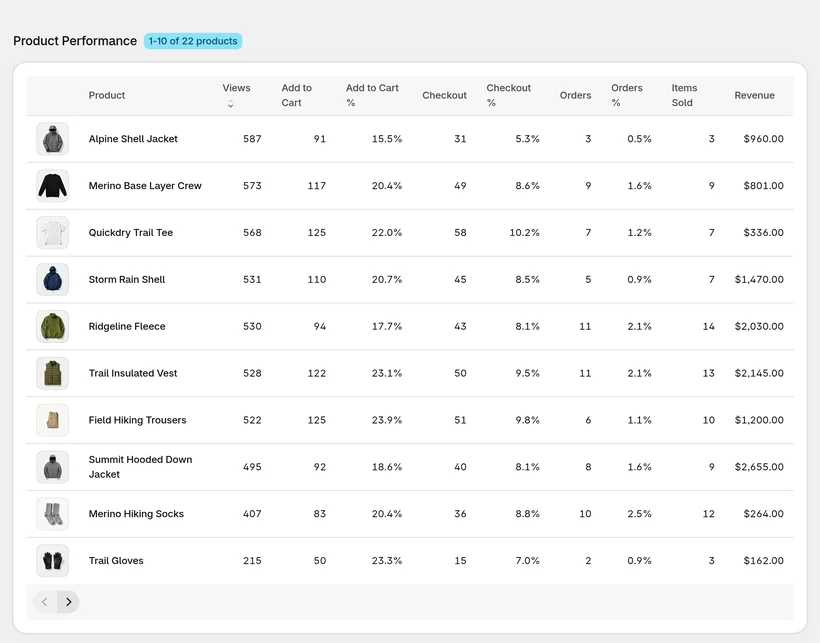Viewport: 820px width, 643px height.
Task: Click the Revenue column header
Action: point(754,95)
